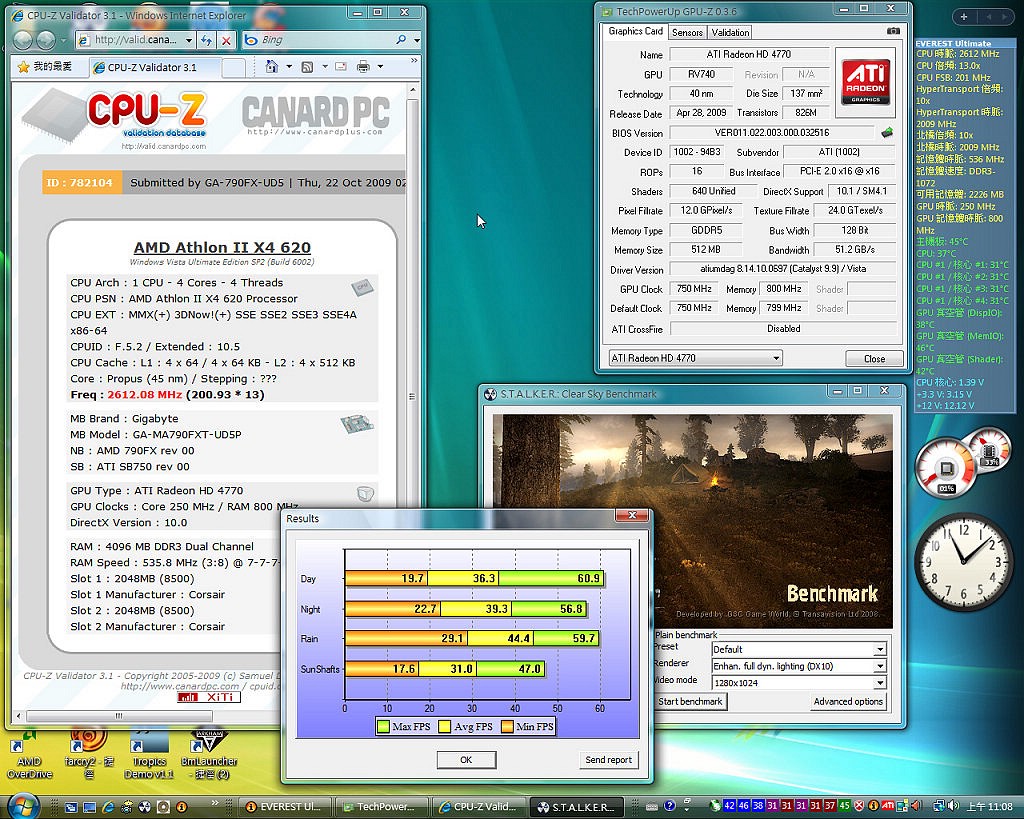1024x819 pixels.
Task: Switch to the Validation tab in GPU-Z
Action: pyautogui.click(x=730, y=33)
